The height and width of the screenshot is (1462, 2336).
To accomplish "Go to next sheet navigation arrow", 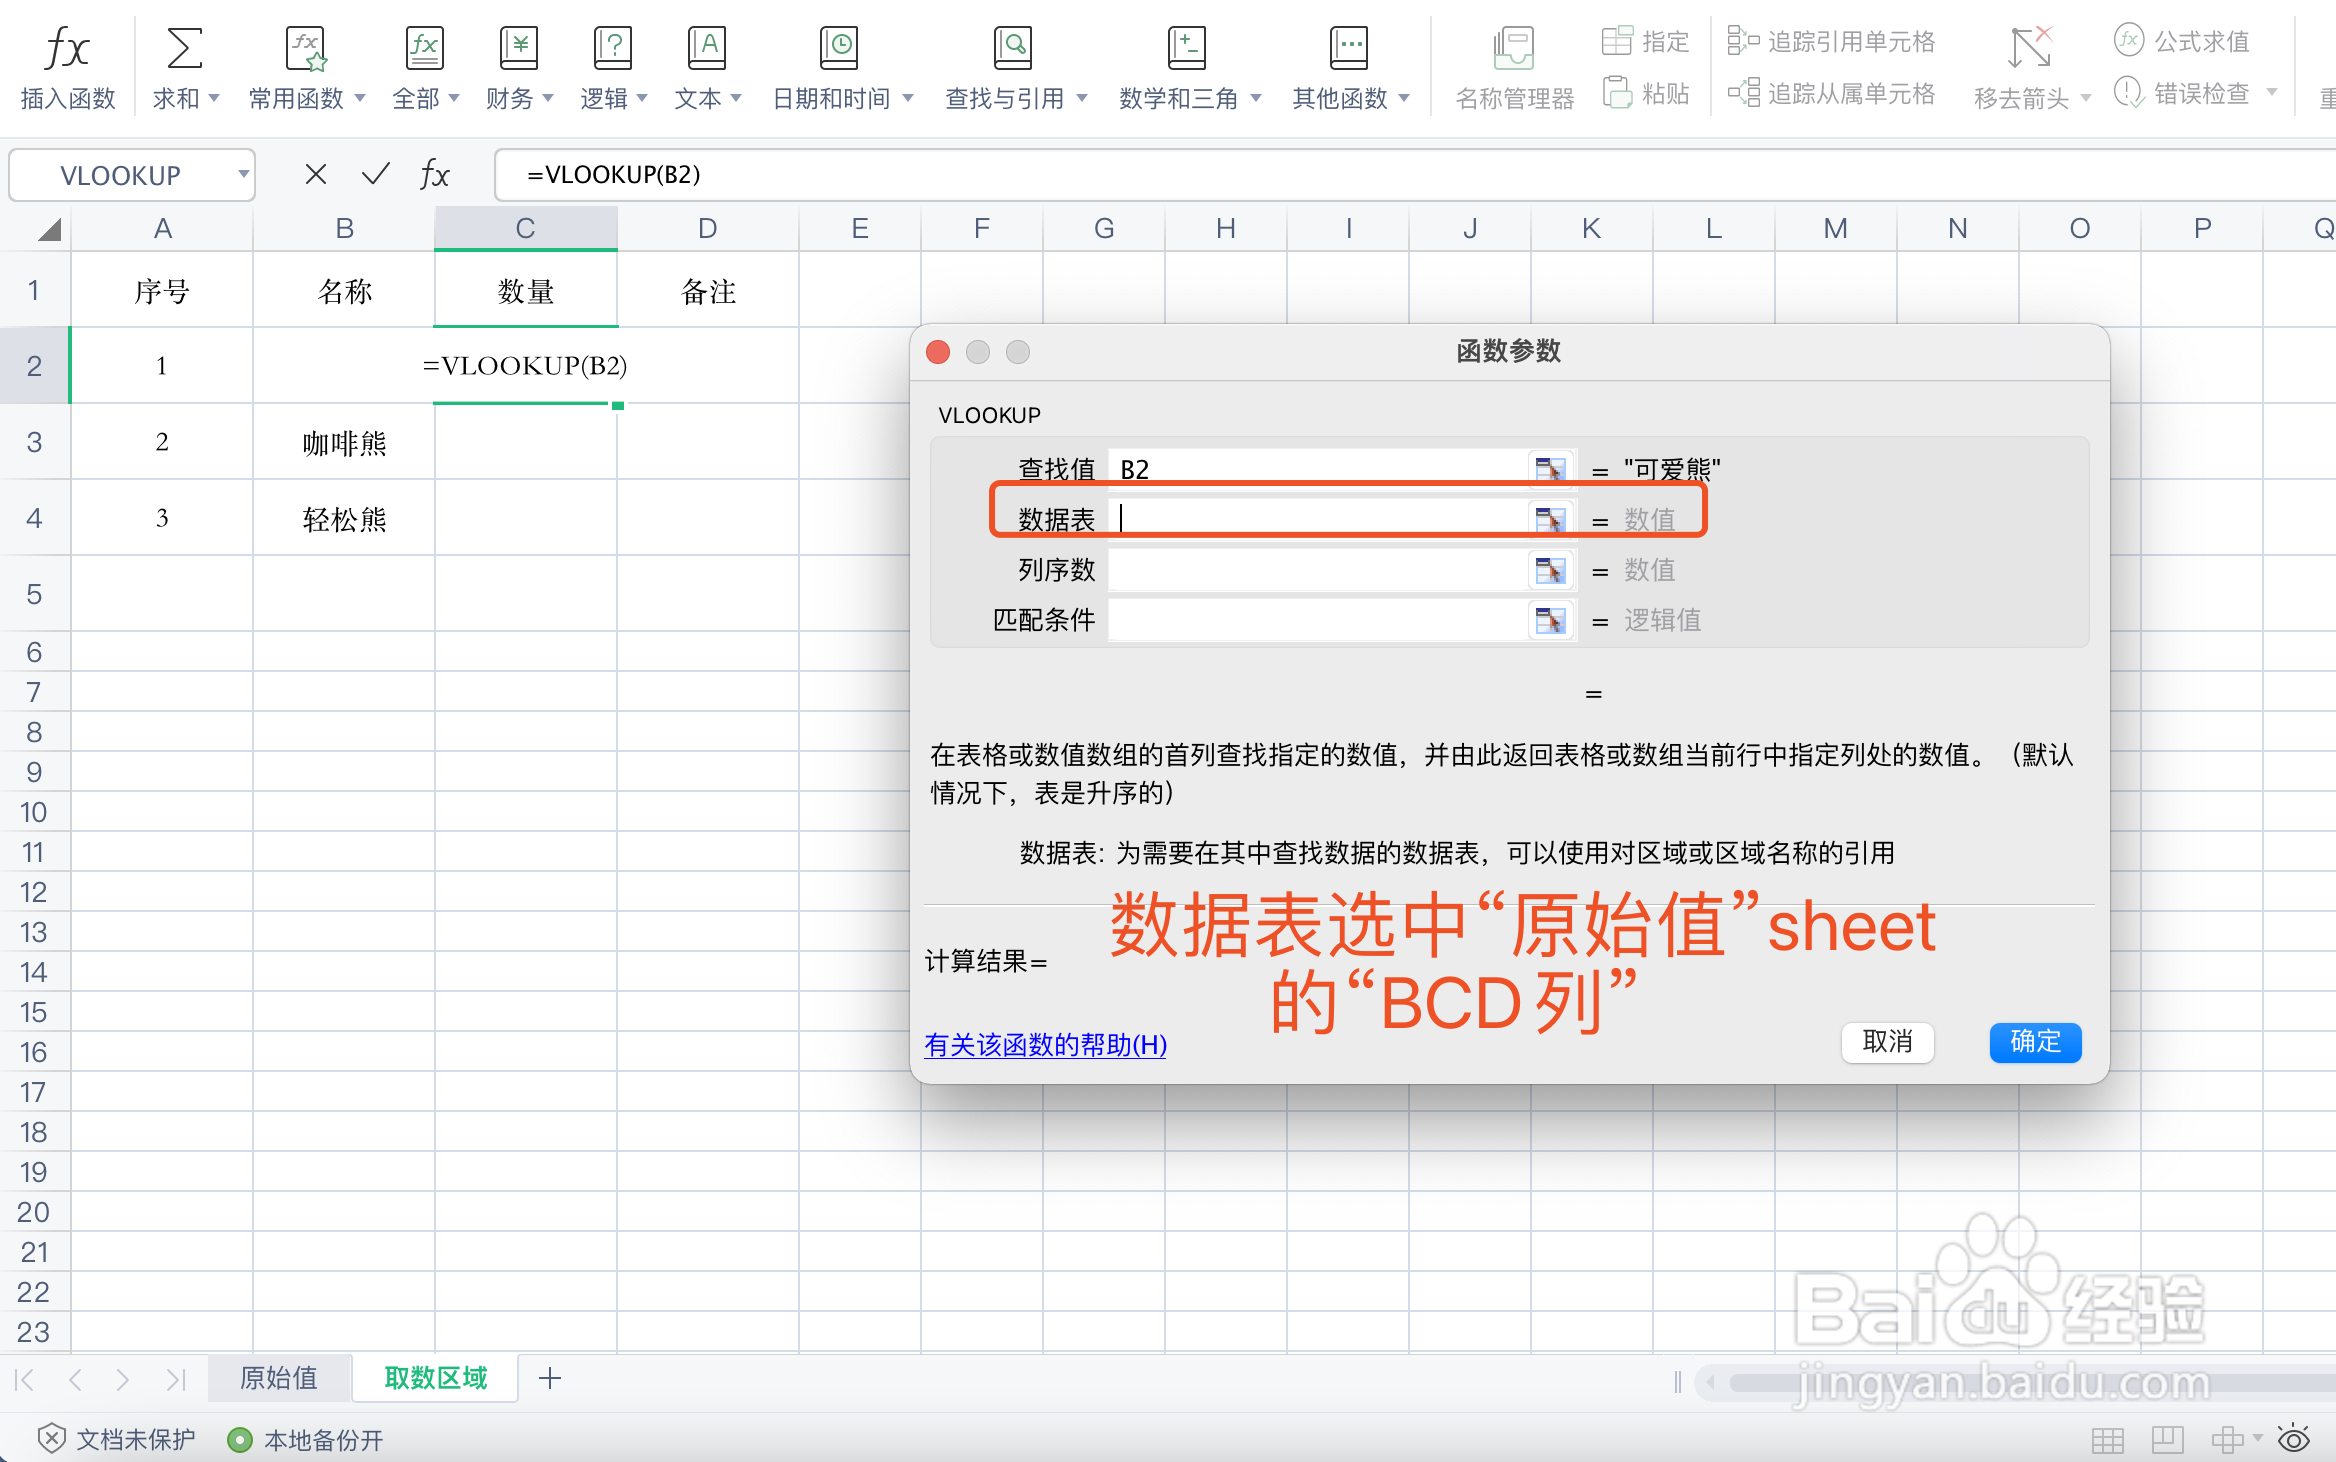I will [122, 1380].
